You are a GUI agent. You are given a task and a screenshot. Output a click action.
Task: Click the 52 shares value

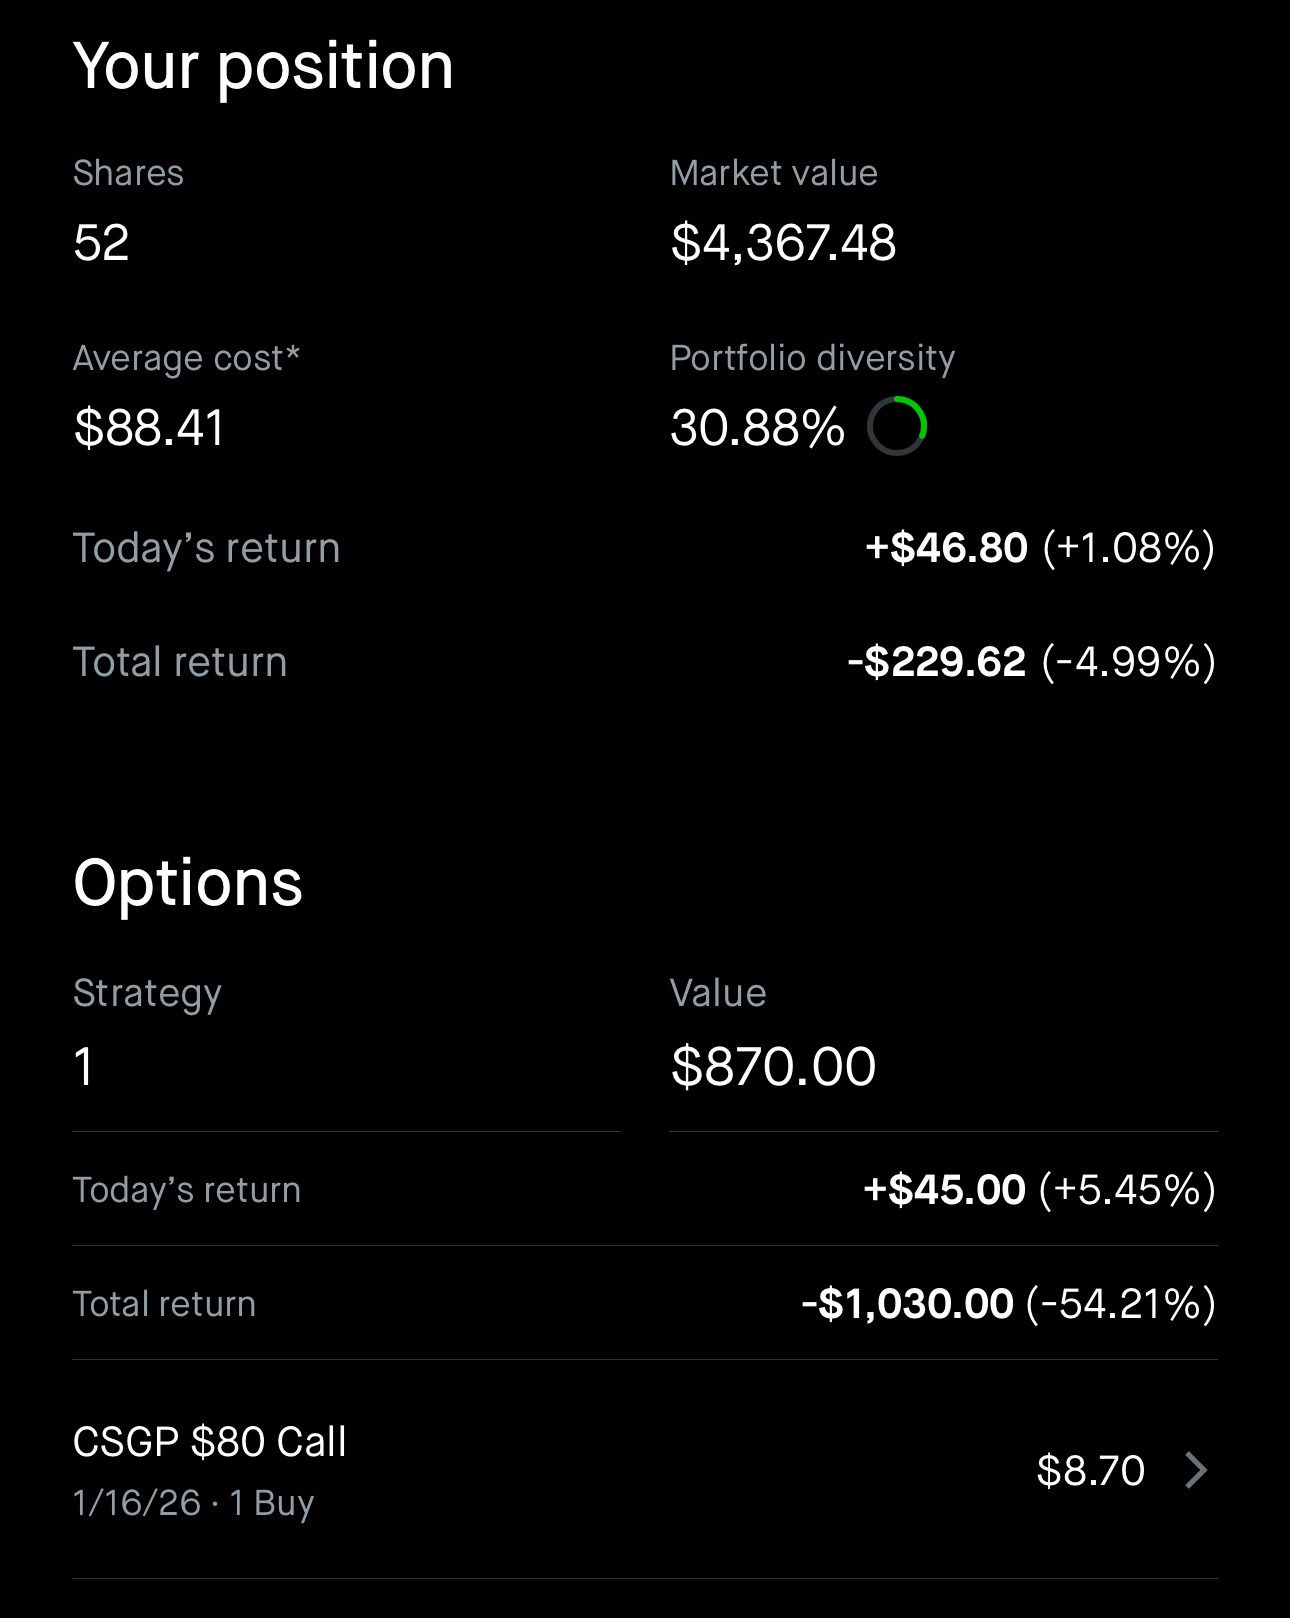[x=102, y=243]
